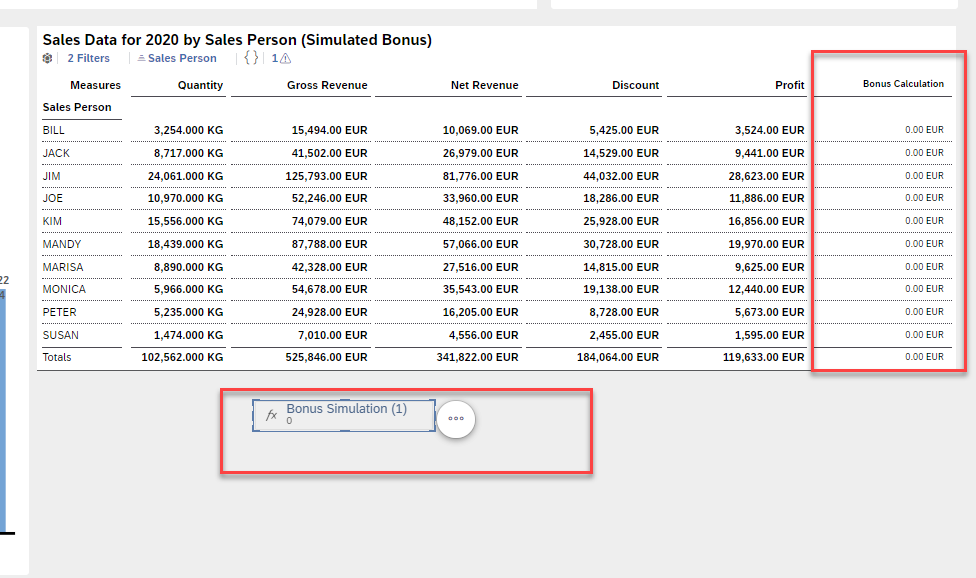Screen dimensions: 976x578
Task: Click the Sales Person dimension header cell
Action: pos(77,107)
